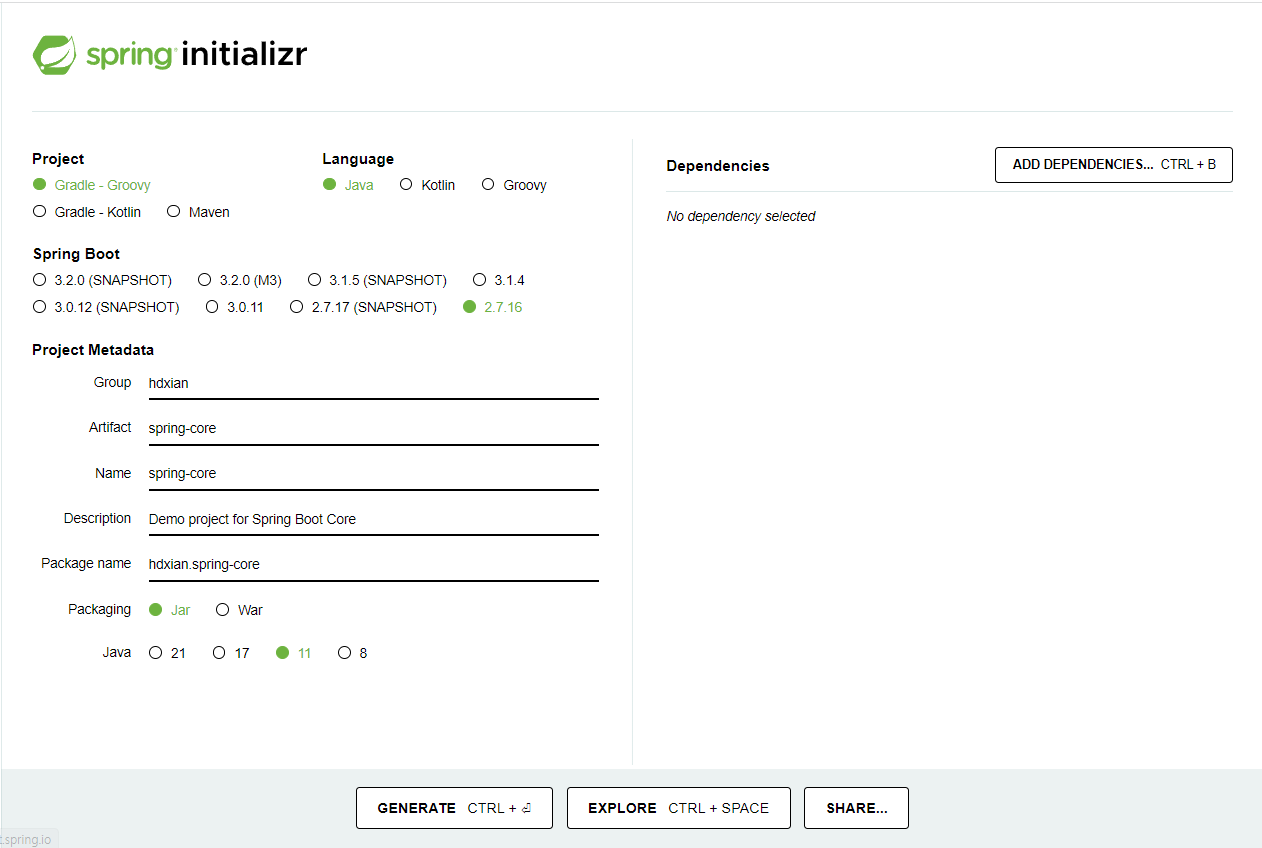The image size is (1262, 848).
Task: Select Spring Boot version 2.7.16
Action: pyautogui.click(x=493, y=307)
